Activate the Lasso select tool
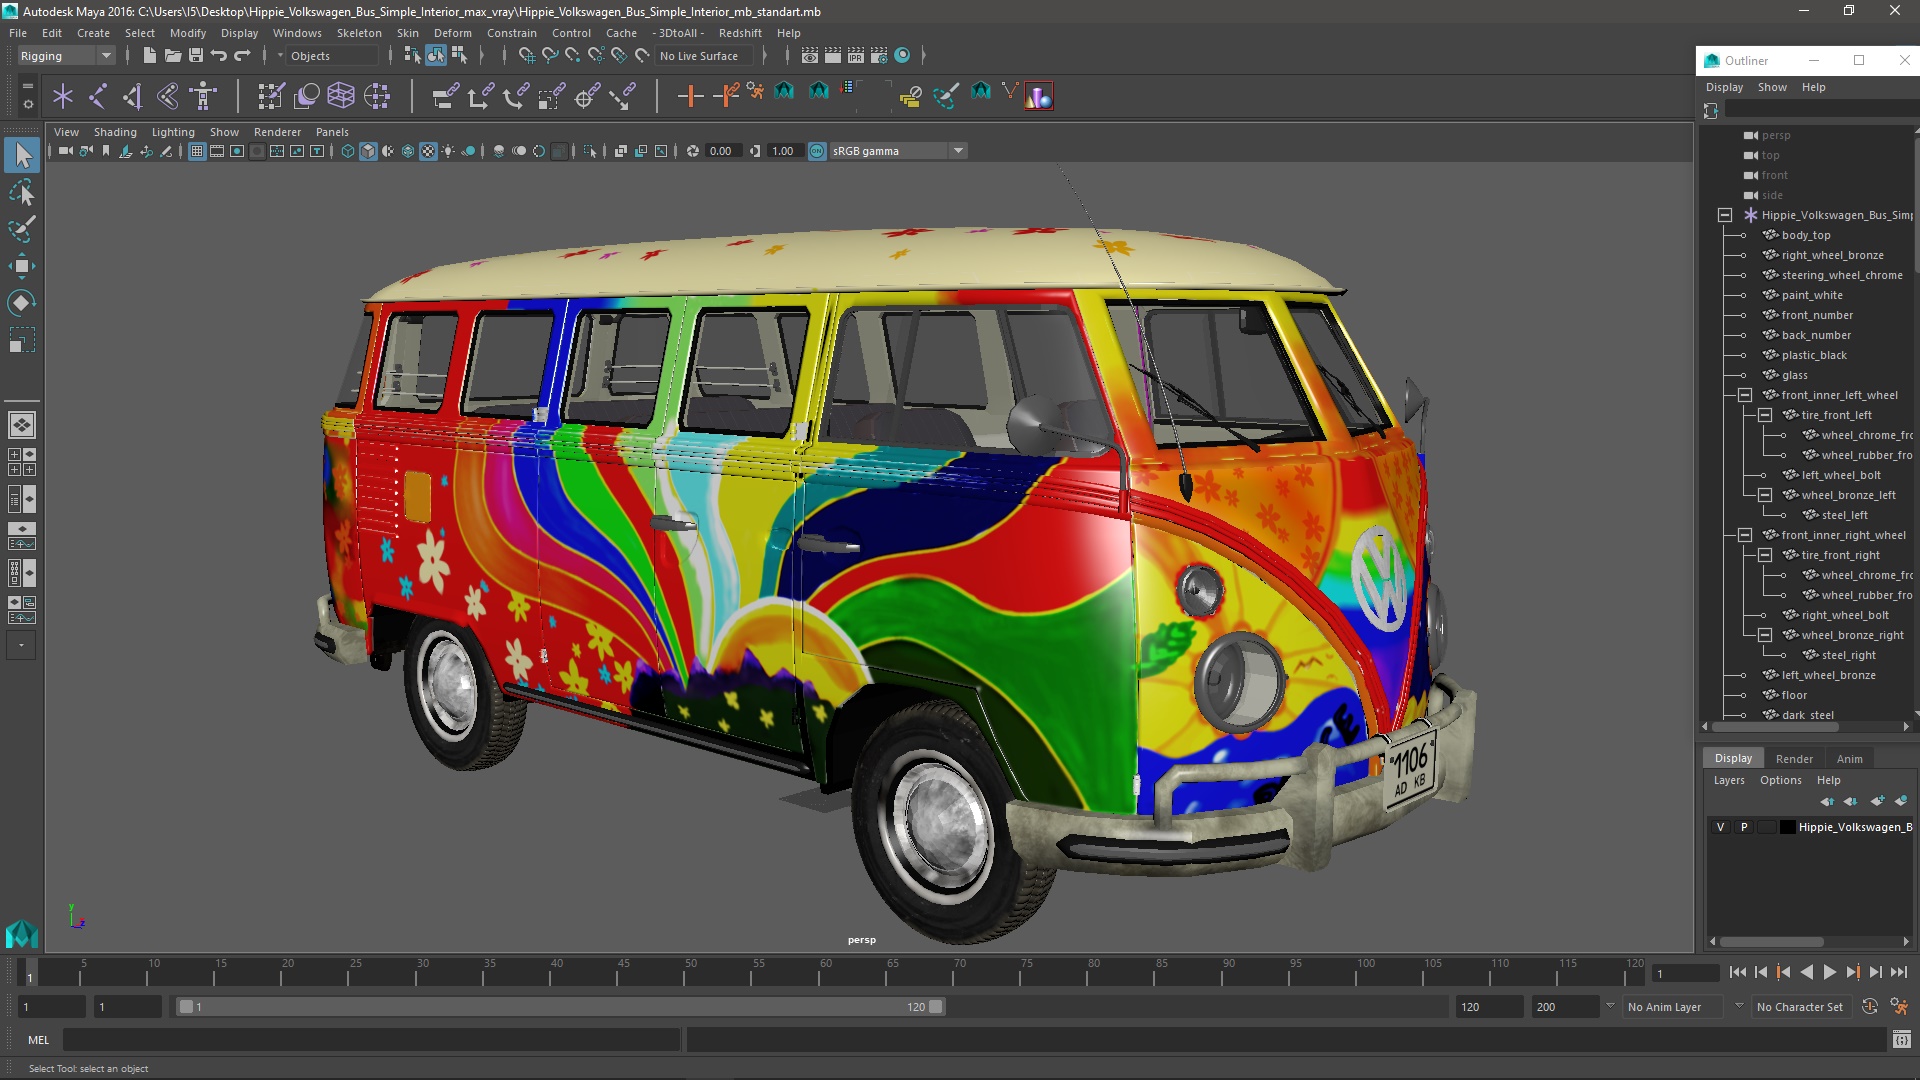This screenshot has height=1080, width=1920. pos(22,192)
